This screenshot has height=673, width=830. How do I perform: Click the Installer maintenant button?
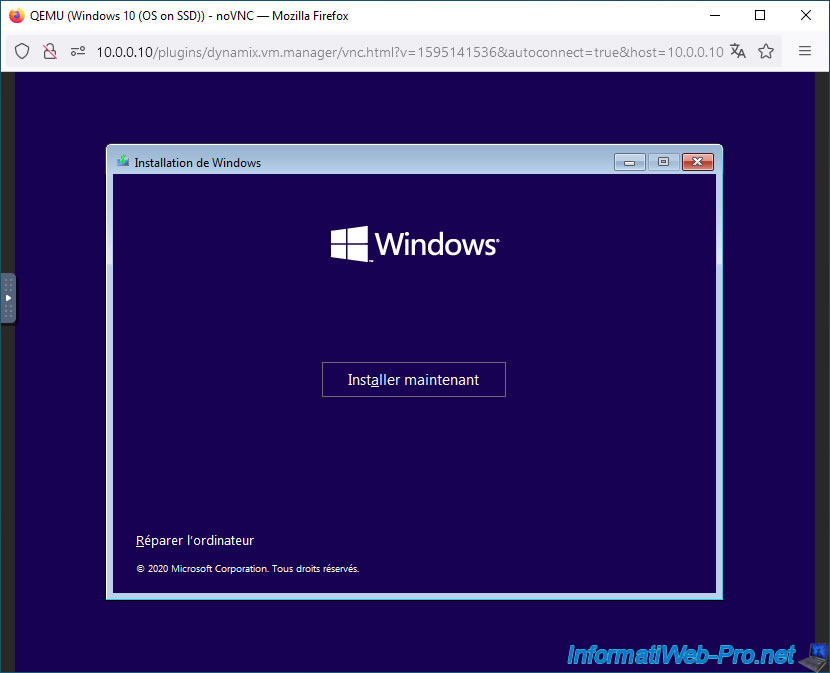[413, 379]
